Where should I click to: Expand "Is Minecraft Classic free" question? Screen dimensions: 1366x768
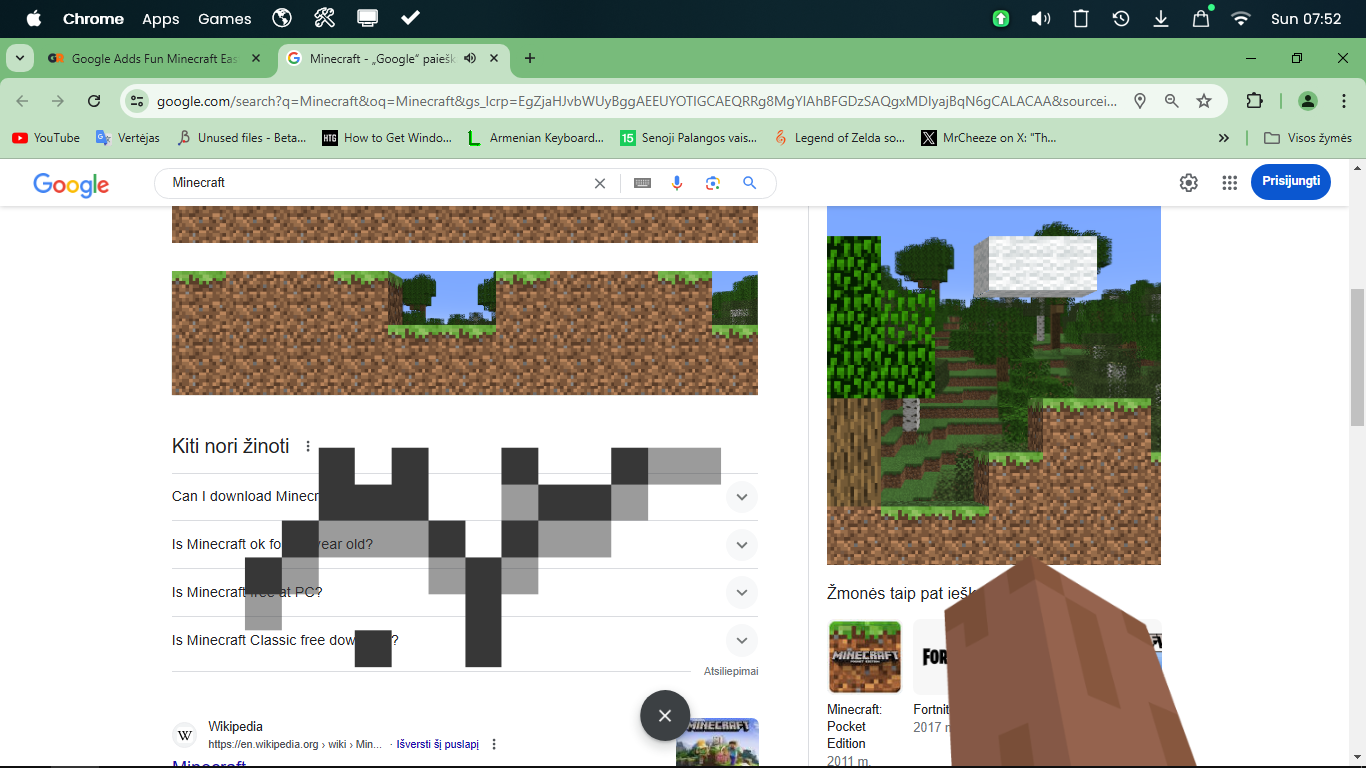point(741,641)
